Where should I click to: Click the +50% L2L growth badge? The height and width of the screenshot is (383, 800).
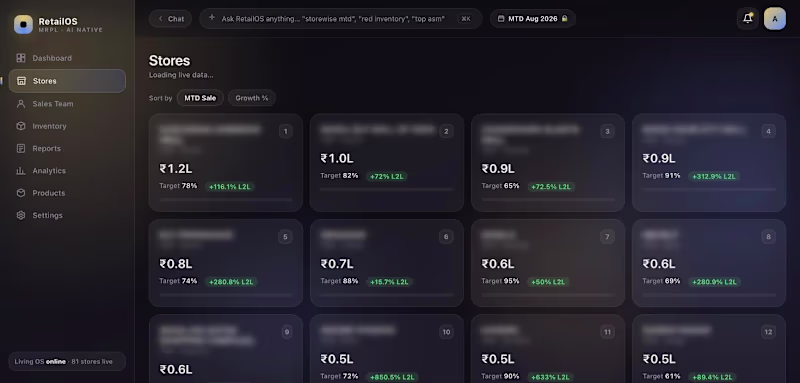pos(548,282)
